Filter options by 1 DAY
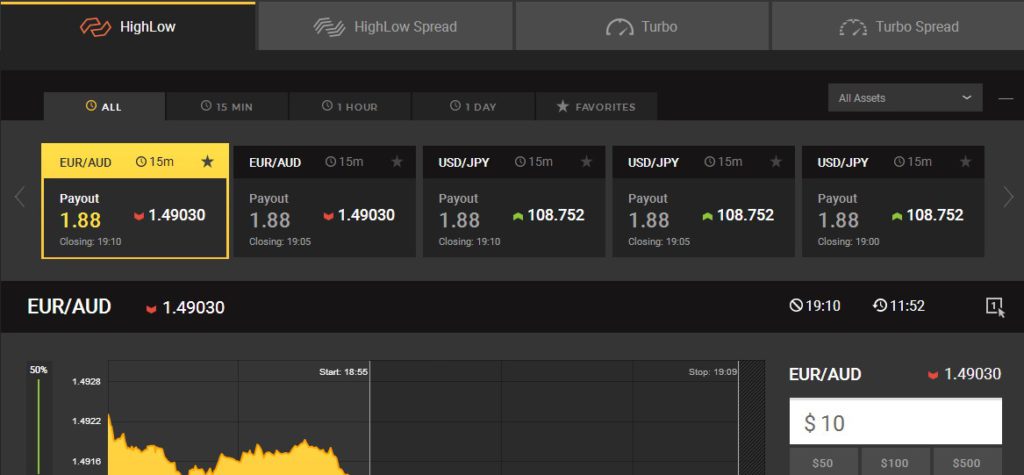 coord(473,106)
